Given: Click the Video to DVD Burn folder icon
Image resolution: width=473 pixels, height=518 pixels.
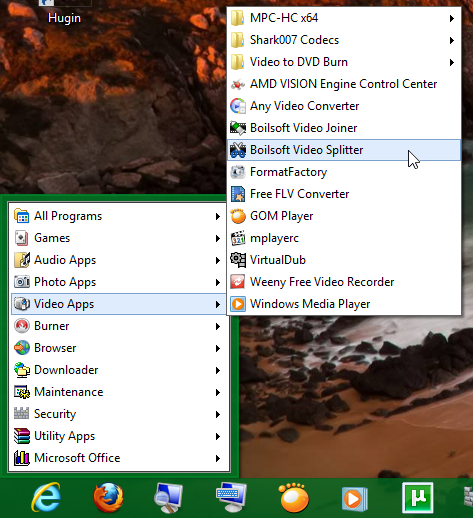Looking at the screenshot, I should 238,62.
